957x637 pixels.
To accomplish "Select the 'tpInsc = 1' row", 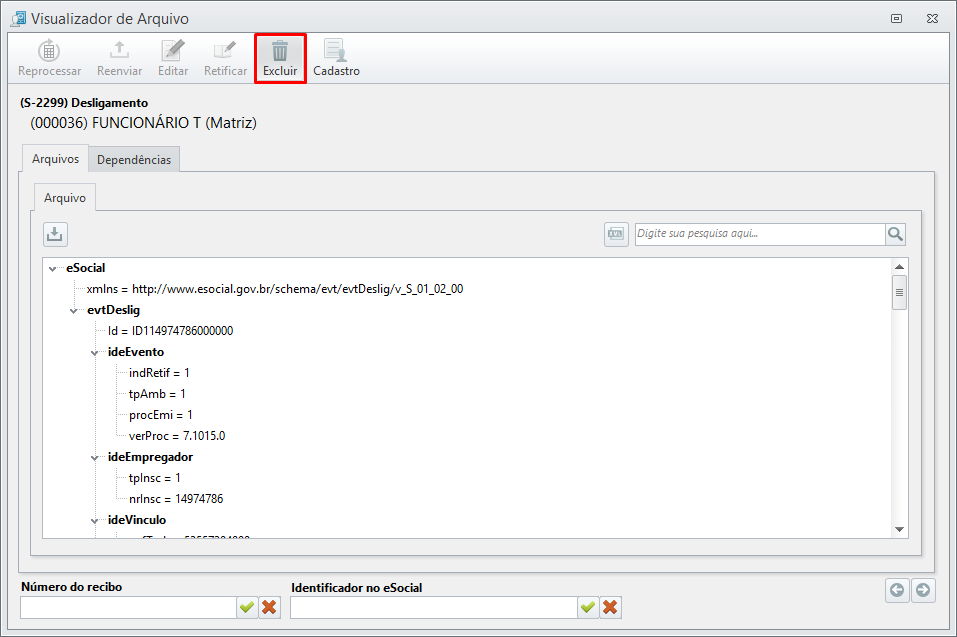I will [155, 478].
